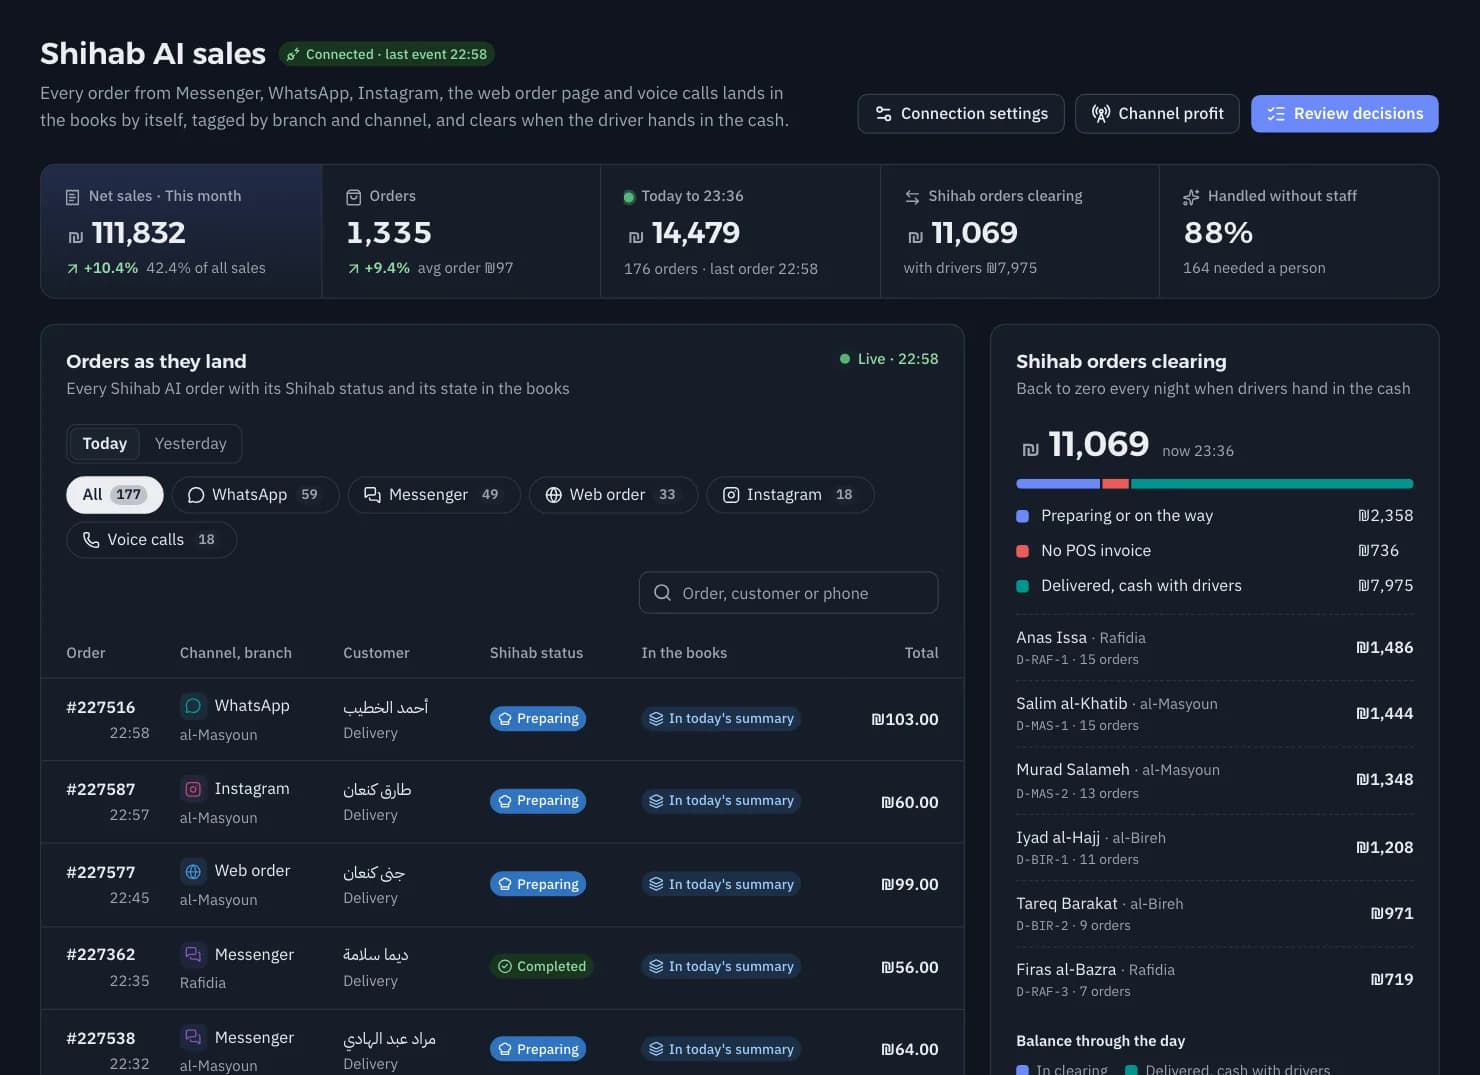The image size is (1480, 1075).
Task: Filter orders by Messenger channel
Action: pos(434,495)
